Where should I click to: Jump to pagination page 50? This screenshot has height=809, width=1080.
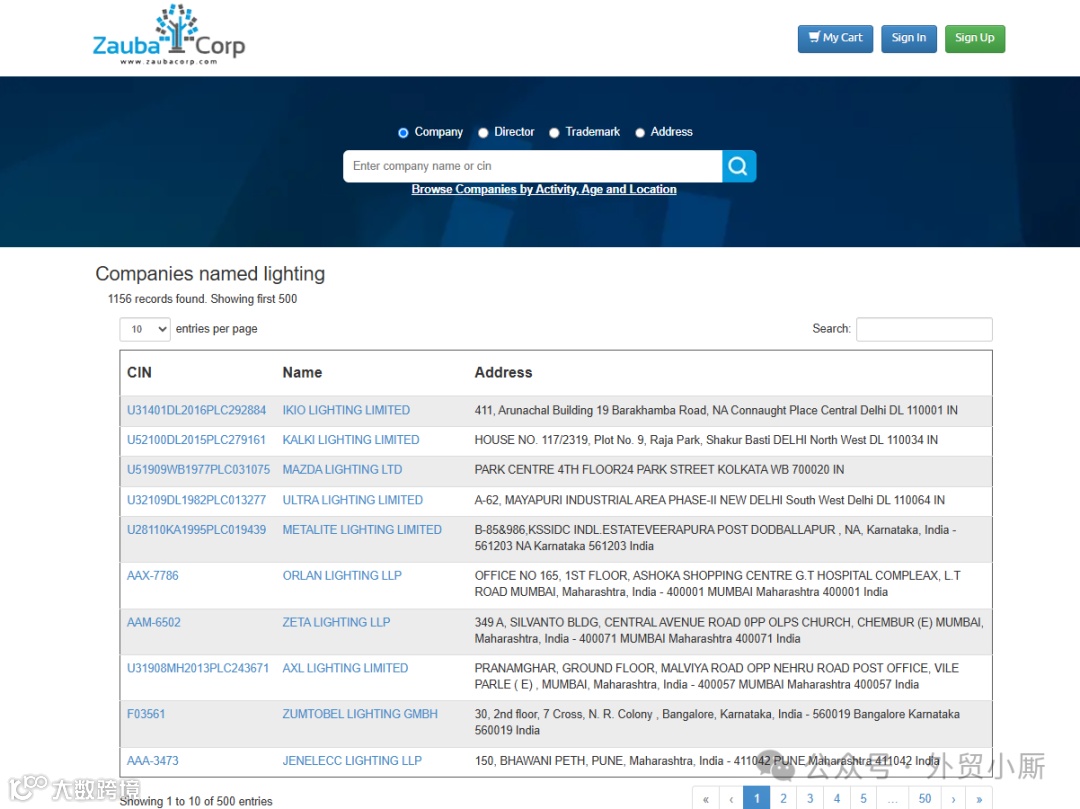(x=924, y=799)
